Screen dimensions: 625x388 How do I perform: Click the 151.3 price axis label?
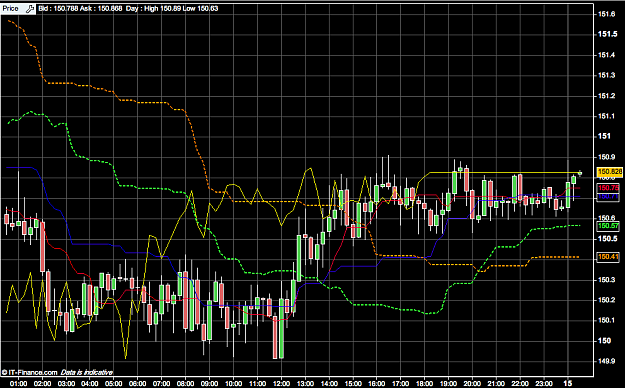[x=606, y=75]
